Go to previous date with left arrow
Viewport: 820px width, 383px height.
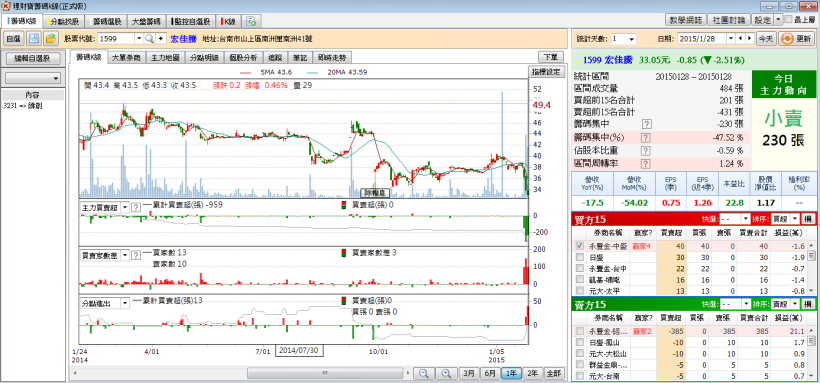click(741, 39)
